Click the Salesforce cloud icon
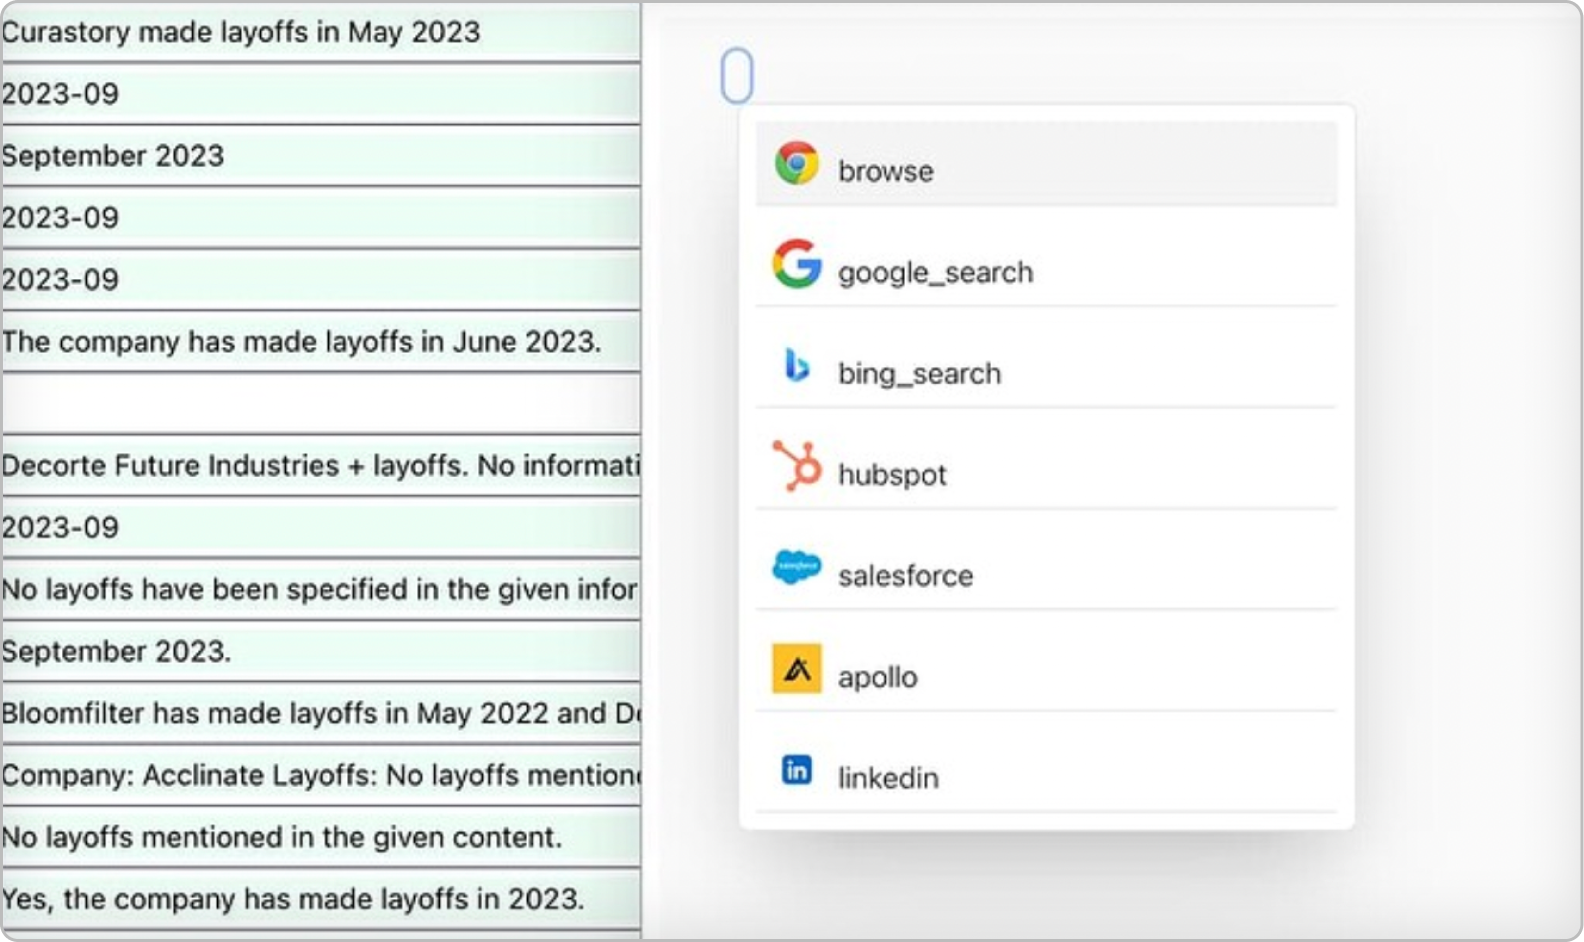The width and height of the screenshot is (1584, 942). click(x=796, y=568)
